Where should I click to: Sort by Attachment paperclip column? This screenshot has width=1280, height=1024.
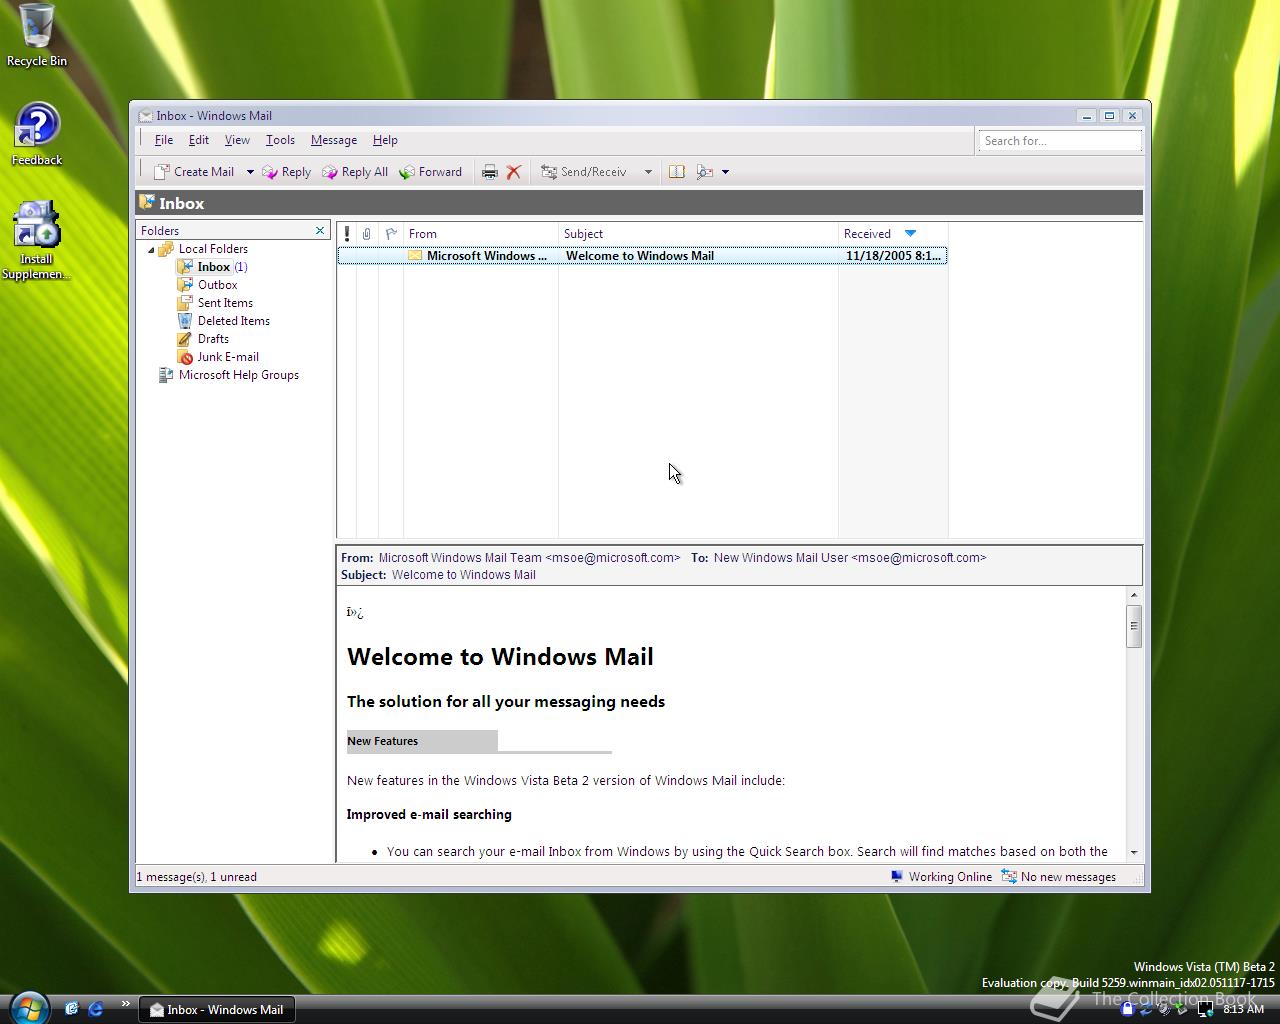pyautogui.click(x=367, y=234)
